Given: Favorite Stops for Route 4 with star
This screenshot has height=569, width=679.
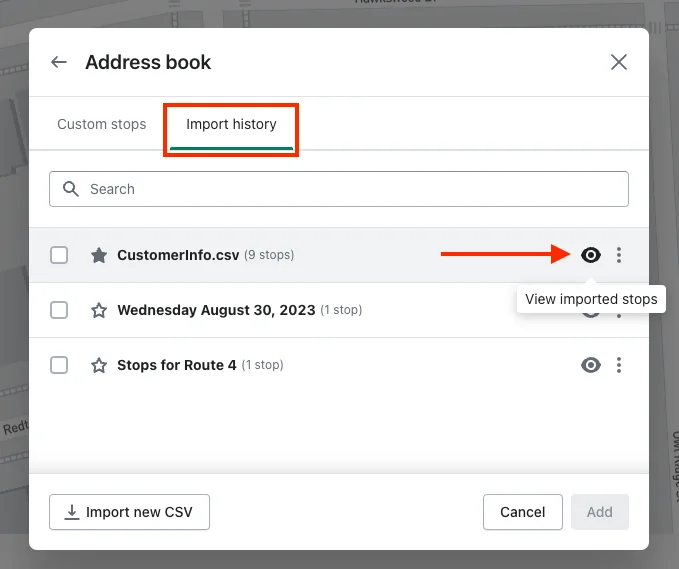Looking at the screenshot, I should (x=99, y=365).
